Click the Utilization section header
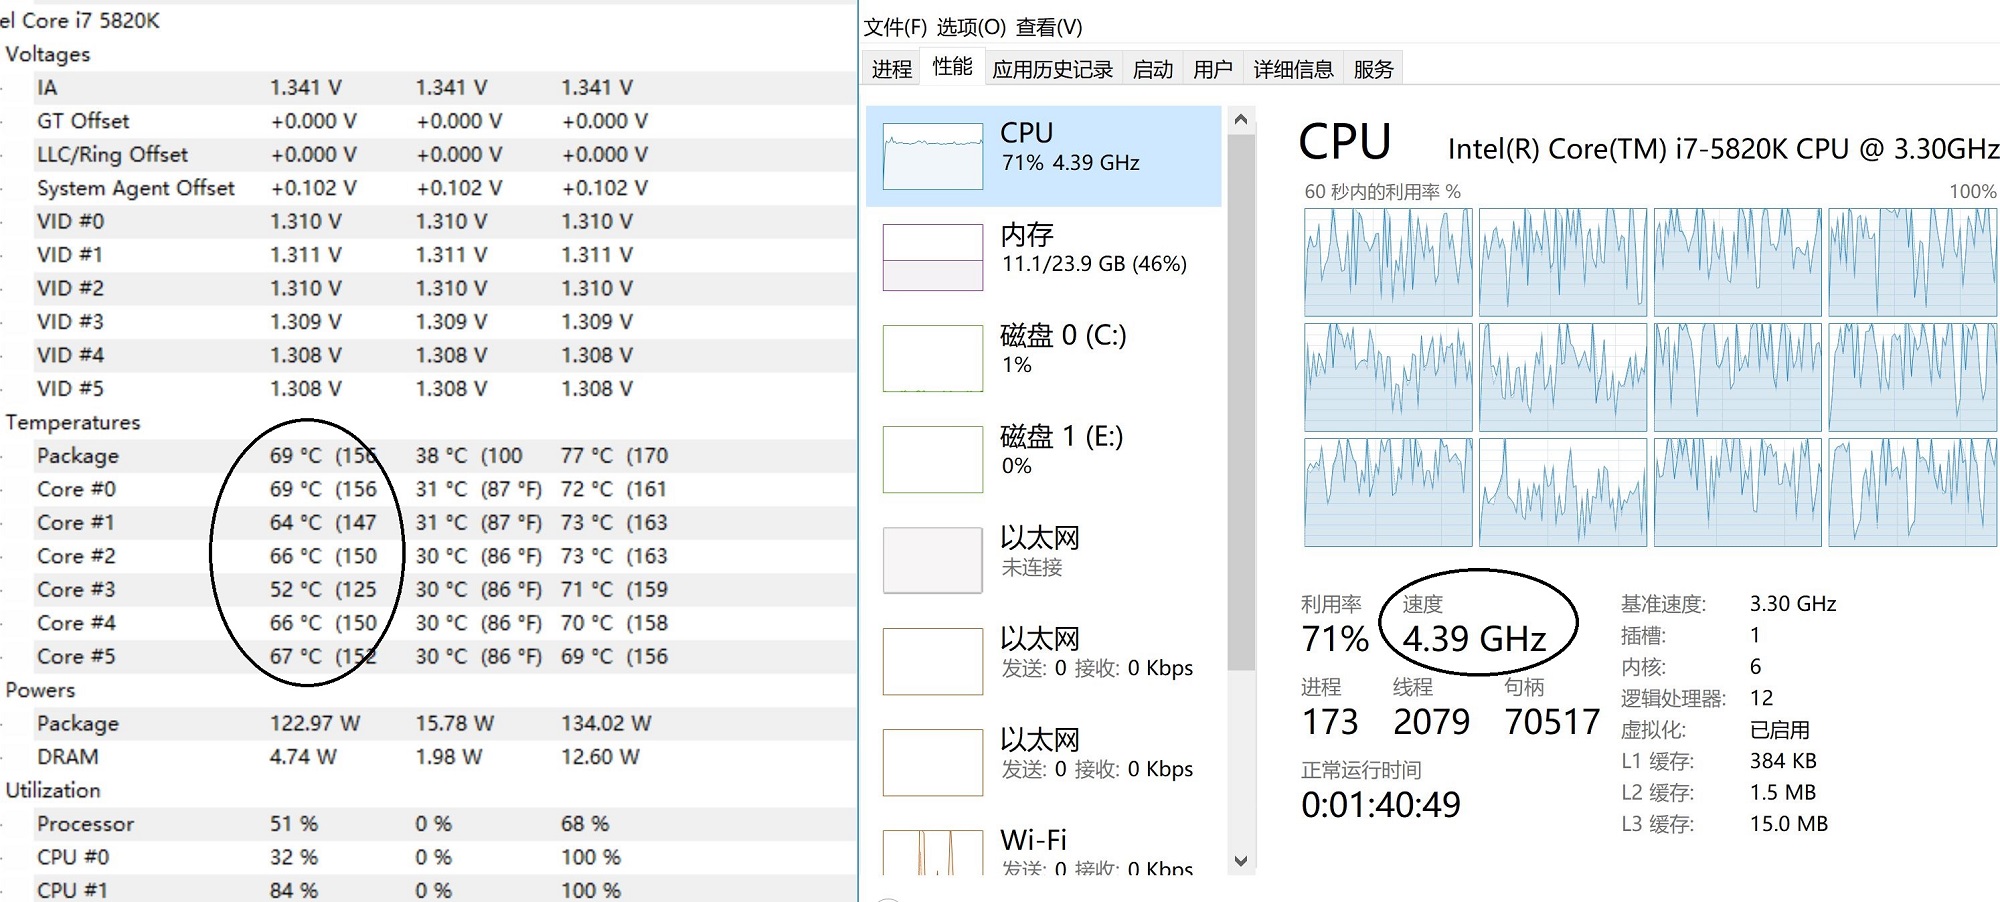This screenshot has width=2000, height=902. point(53,790)
